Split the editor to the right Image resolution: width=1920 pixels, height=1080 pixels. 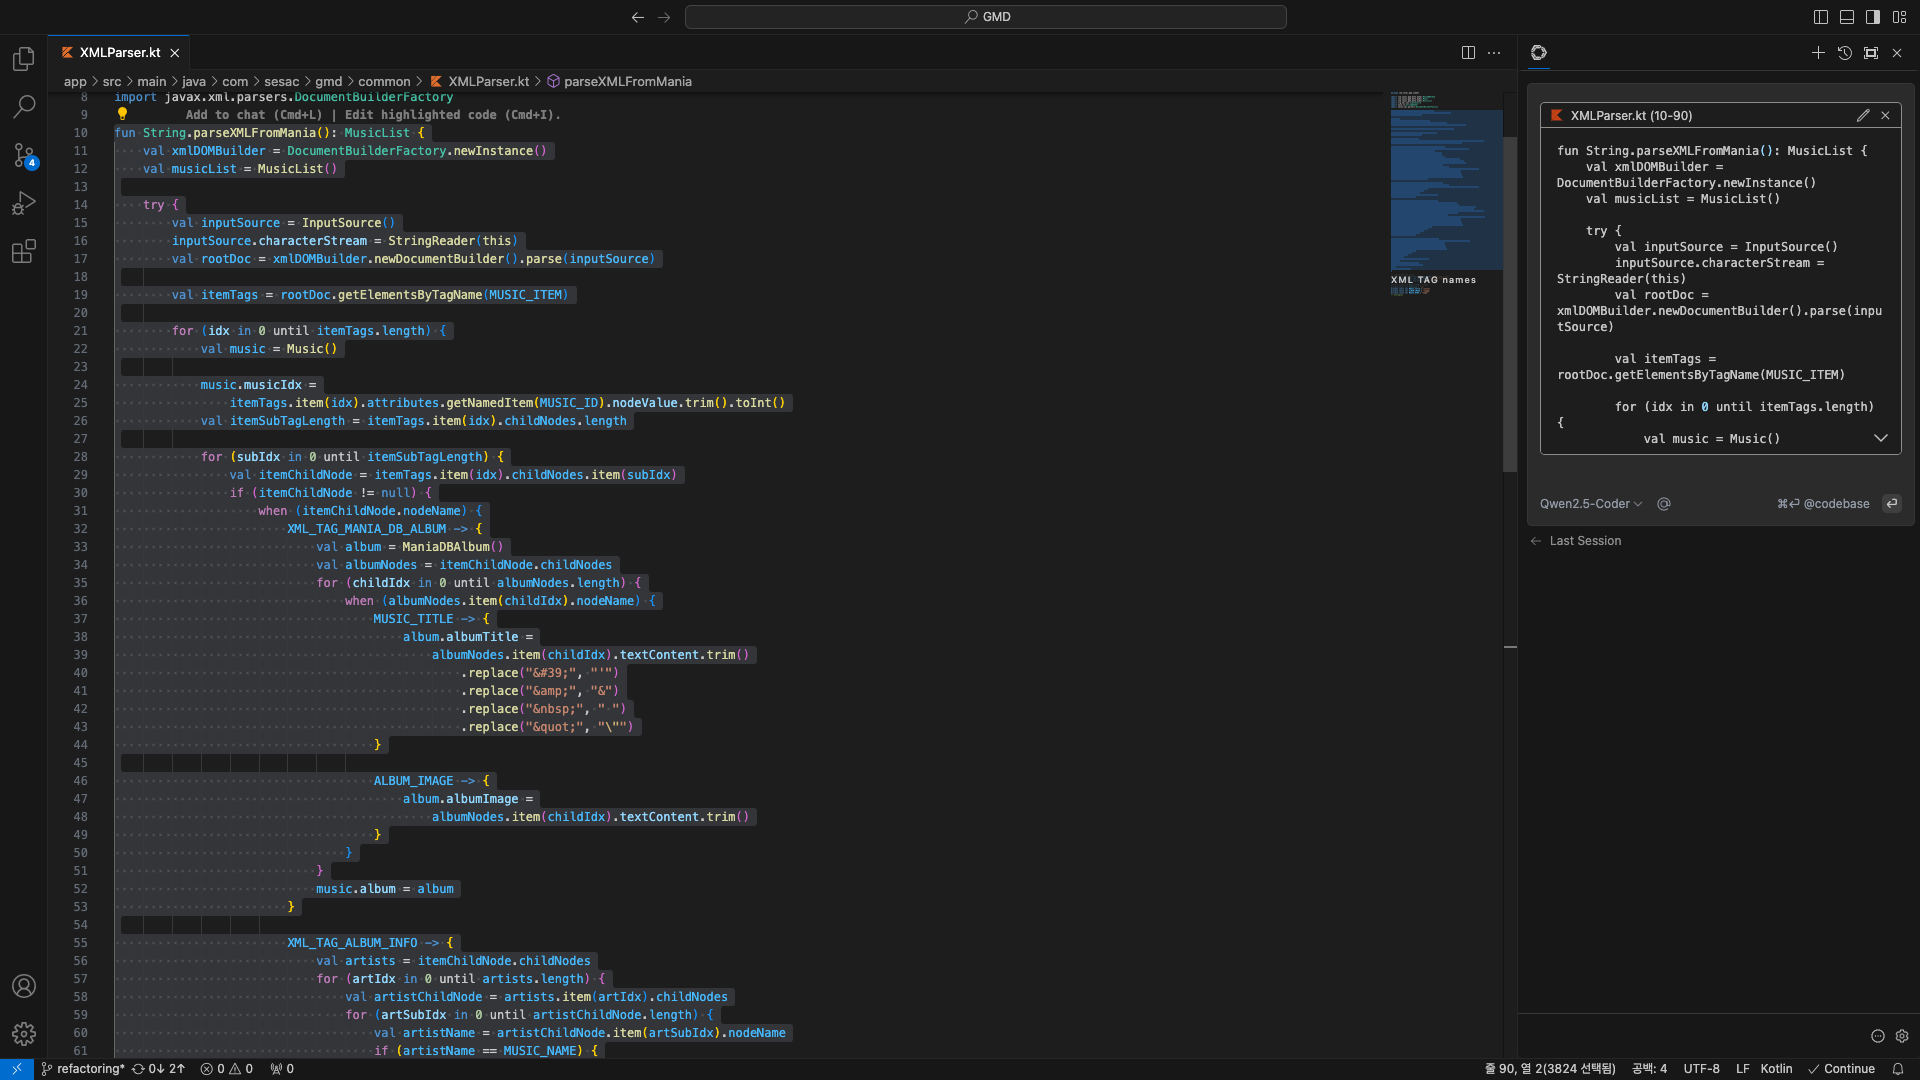[x=1468, y=53]
